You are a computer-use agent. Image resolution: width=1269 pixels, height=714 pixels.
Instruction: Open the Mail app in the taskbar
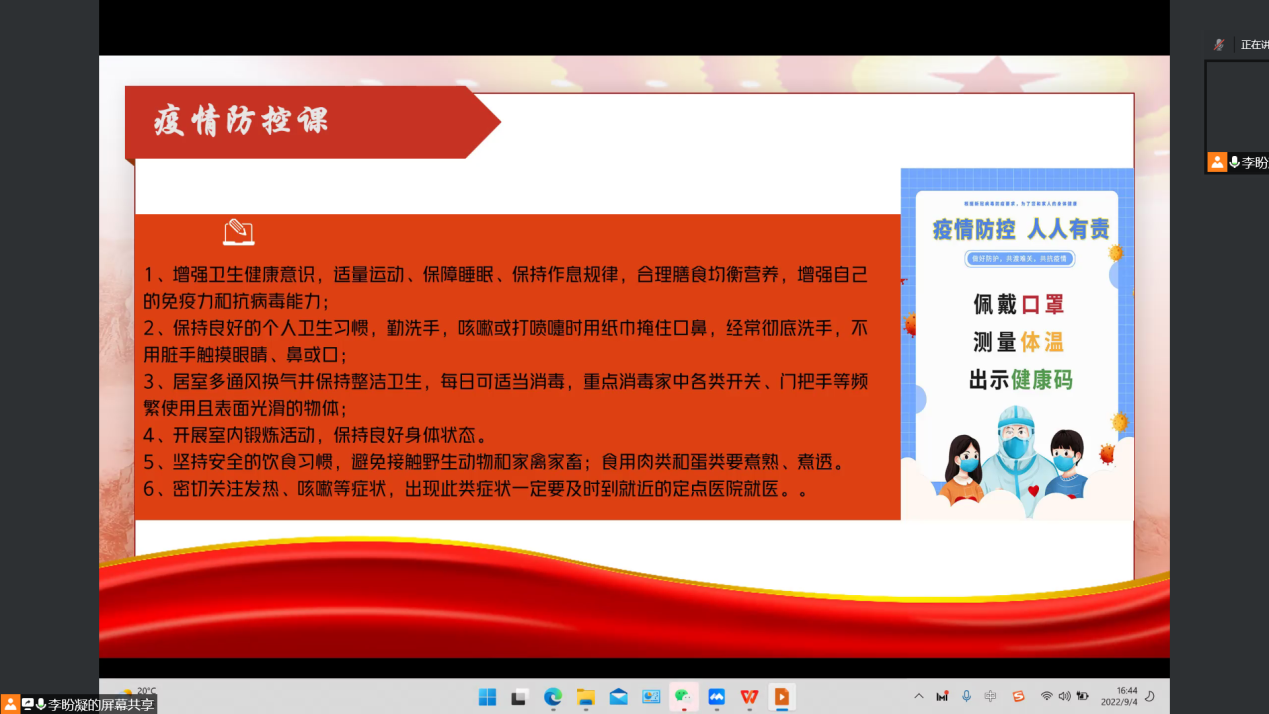pyautogui.click(x=619, y=697)
